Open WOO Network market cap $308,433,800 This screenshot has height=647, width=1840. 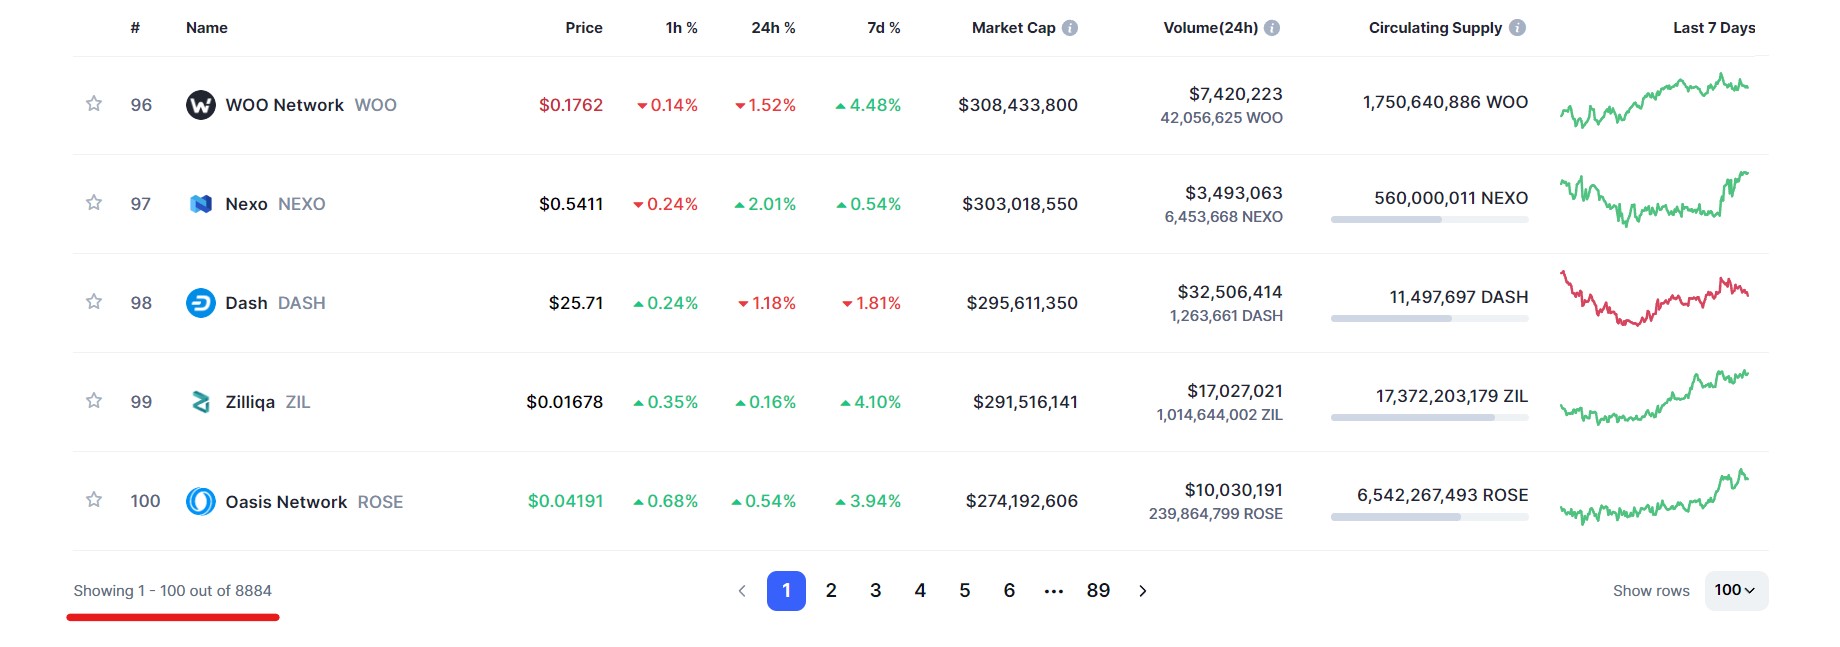[1018, 105]
